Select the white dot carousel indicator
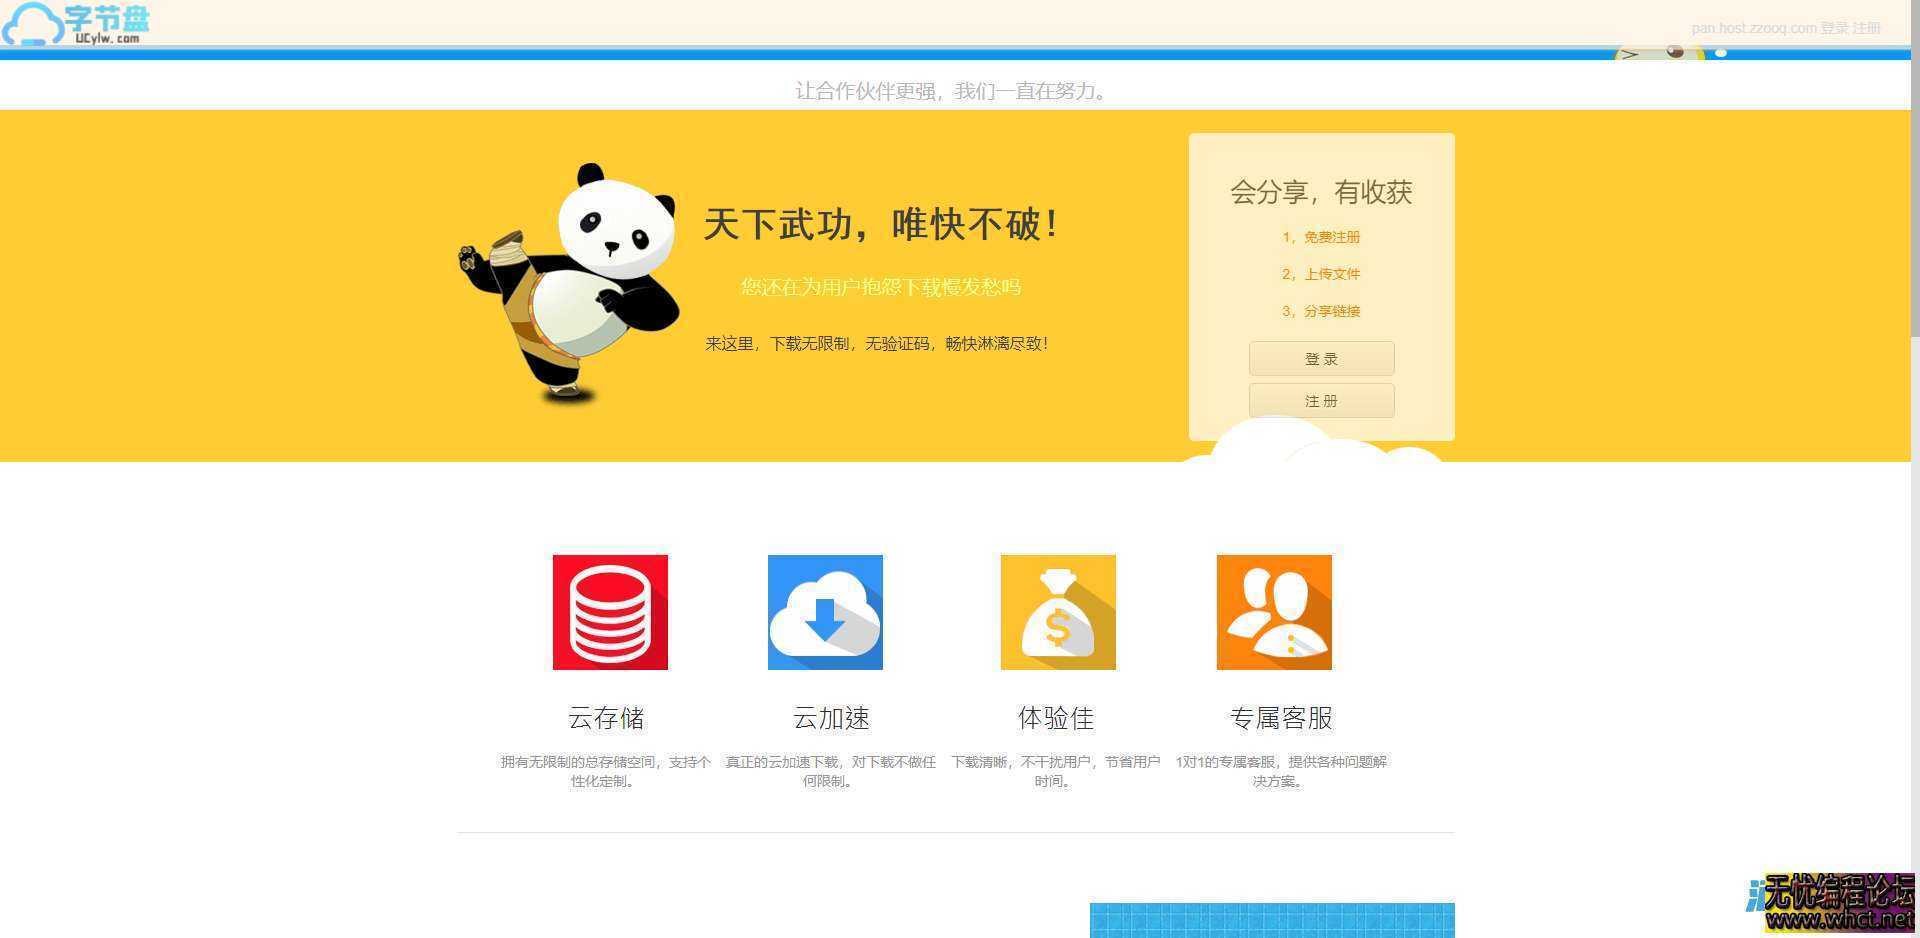The image size is (1920, 938). pos(1721,53)
